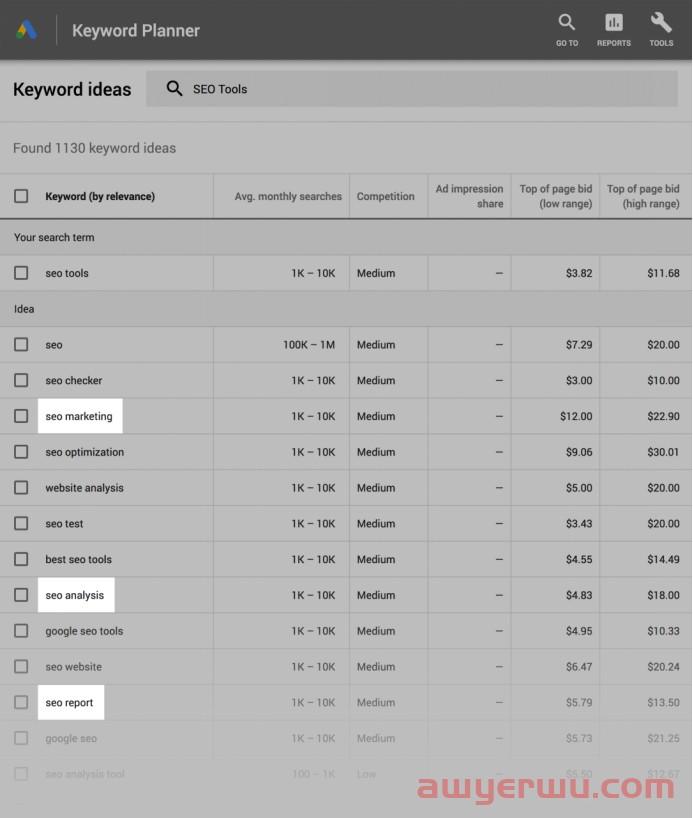693x818 pixels.
Task: Click Top of page bid (low range) header
Action: (x=555, y=196)
